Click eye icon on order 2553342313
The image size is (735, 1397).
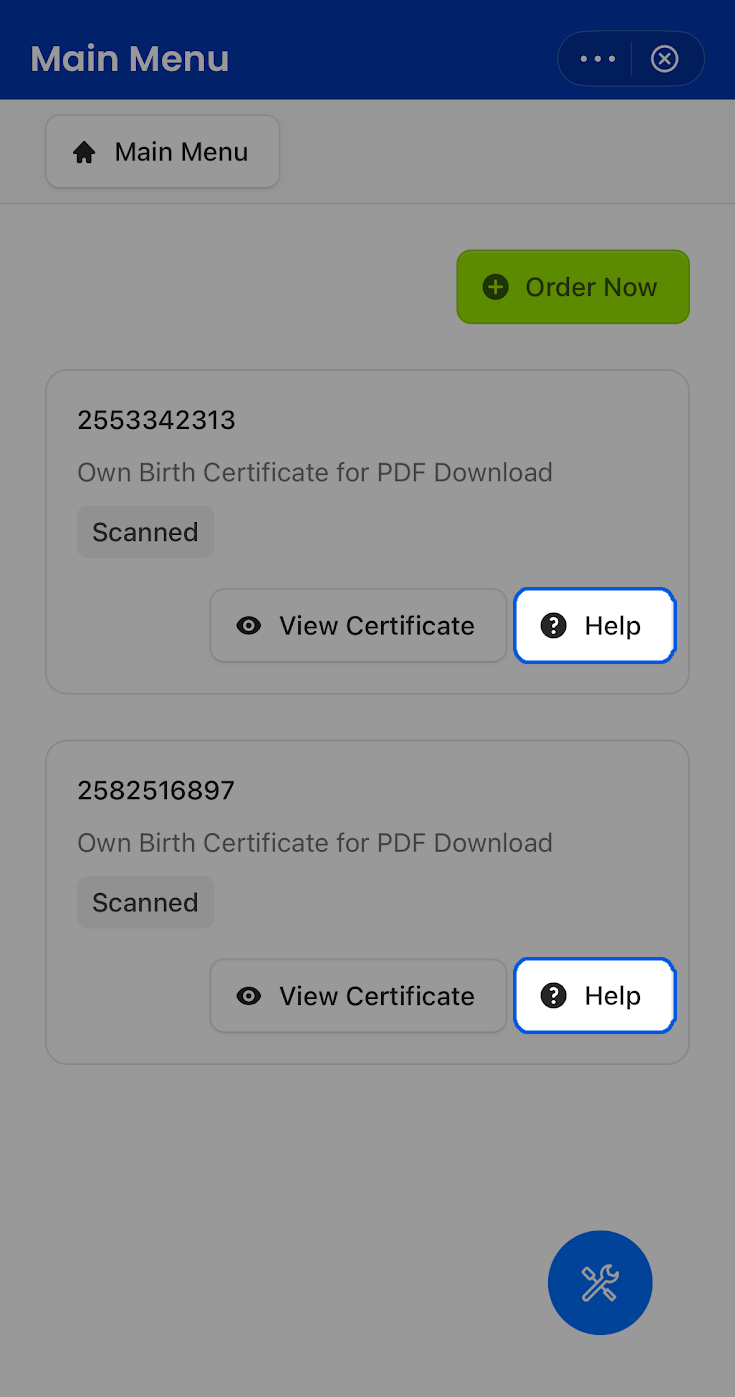(249, 626)
